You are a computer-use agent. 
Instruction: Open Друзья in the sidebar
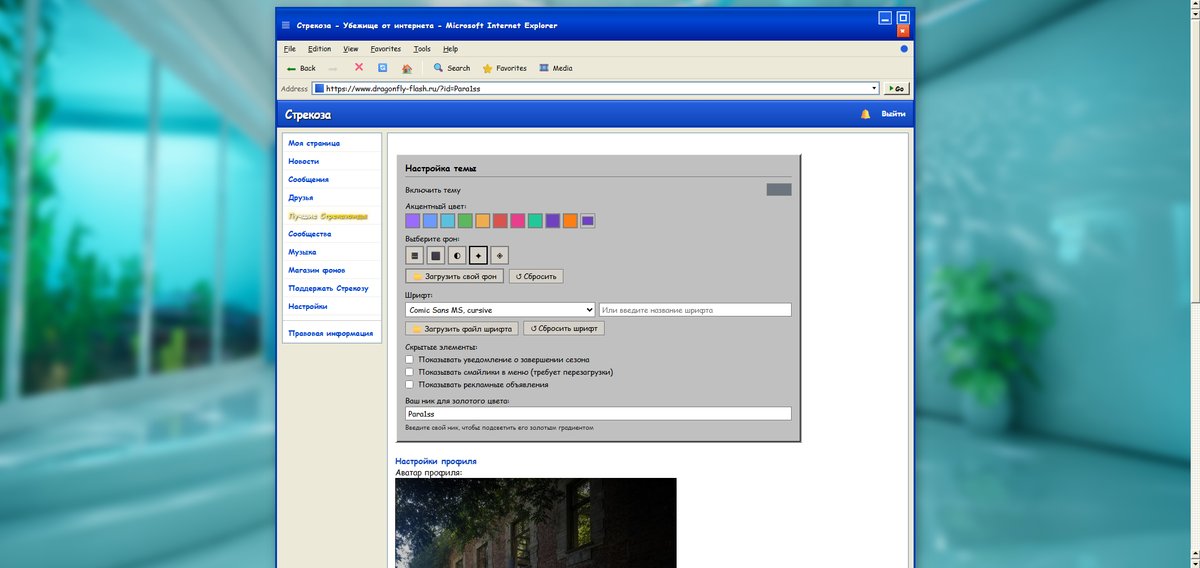pyautogui.click(x=301, y=197)
